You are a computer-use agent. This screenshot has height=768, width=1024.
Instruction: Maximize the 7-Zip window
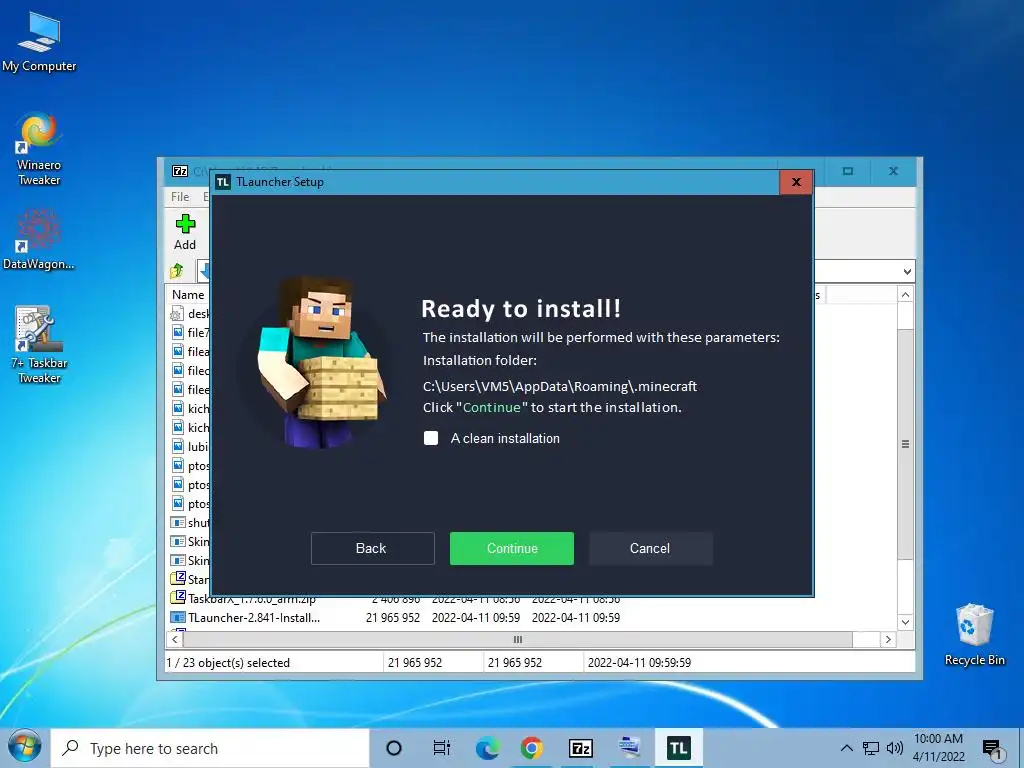tap(848, 171)
